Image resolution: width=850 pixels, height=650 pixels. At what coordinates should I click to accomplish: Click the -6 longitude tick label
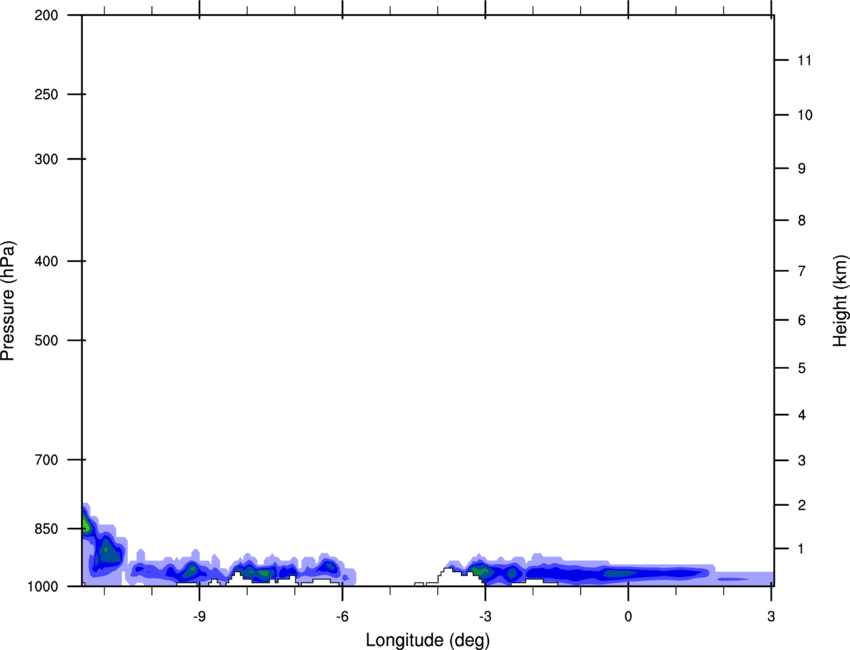coord(342,616)
